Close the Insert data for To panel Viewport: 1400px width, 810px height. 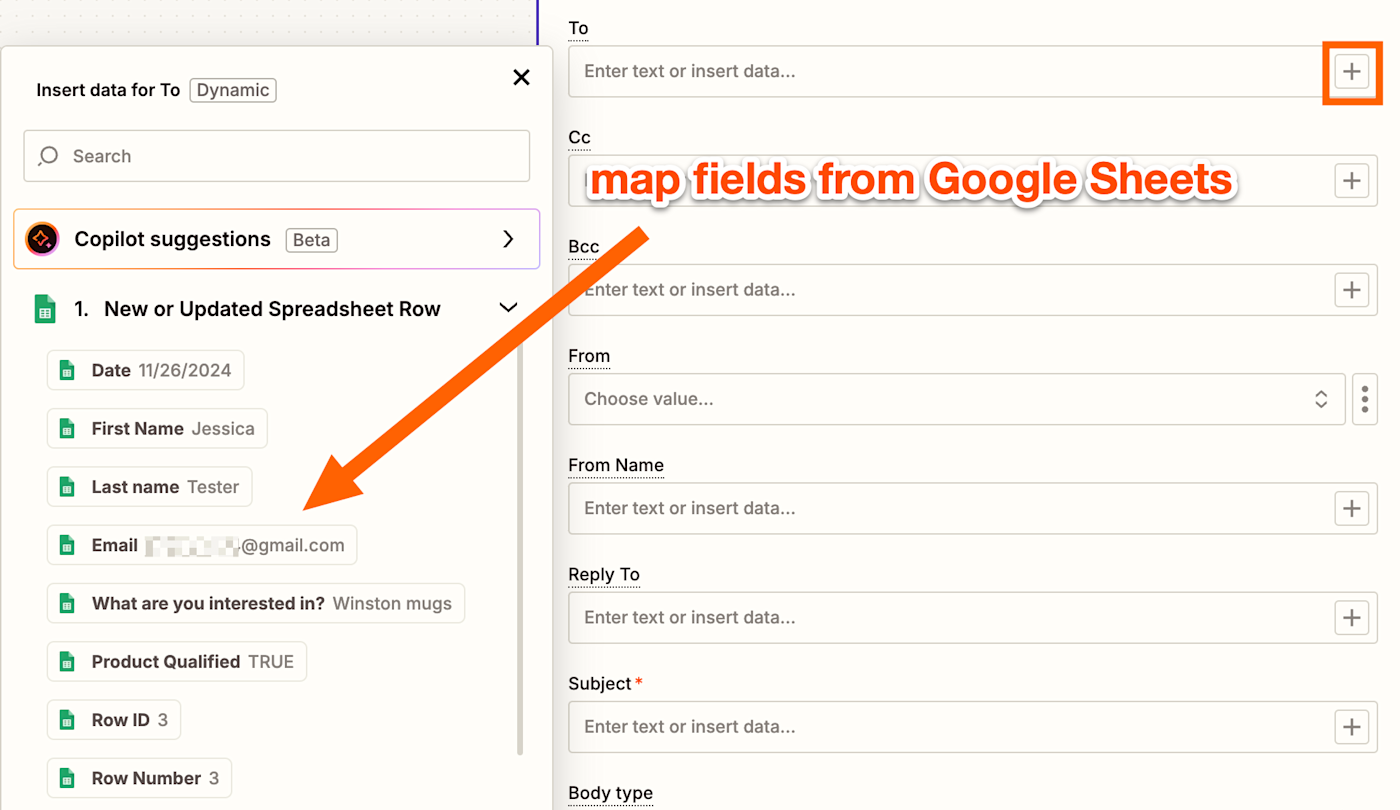click(x=521, y=77)
